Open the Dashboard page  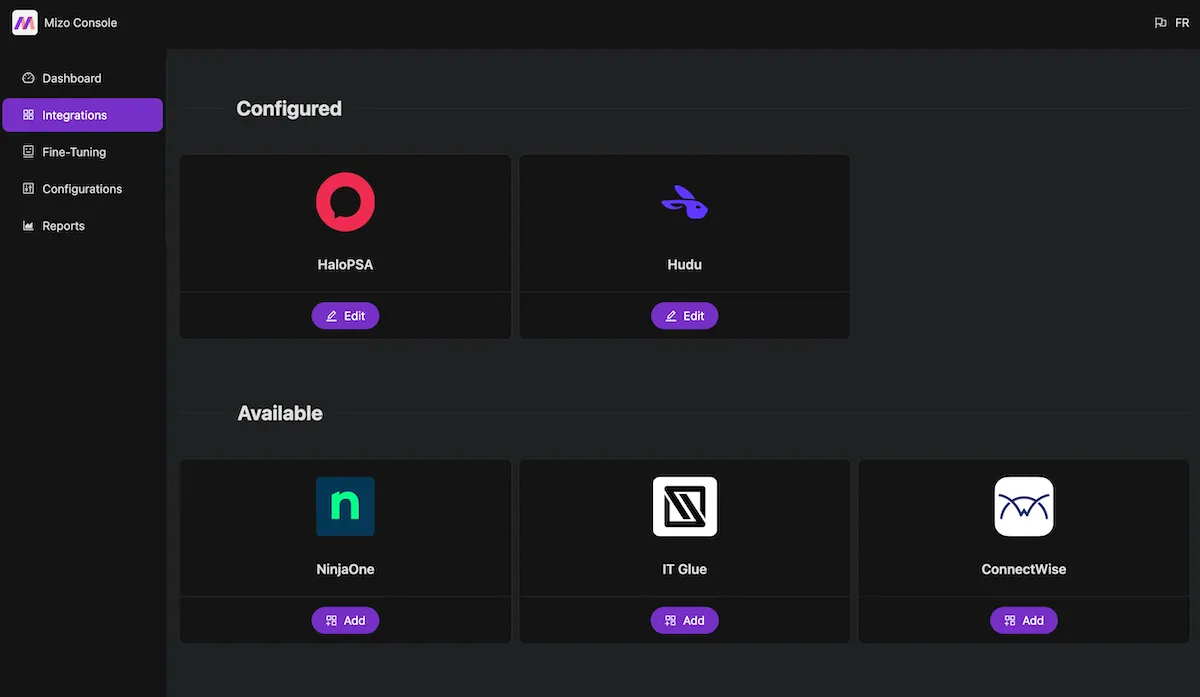(71, 78)
